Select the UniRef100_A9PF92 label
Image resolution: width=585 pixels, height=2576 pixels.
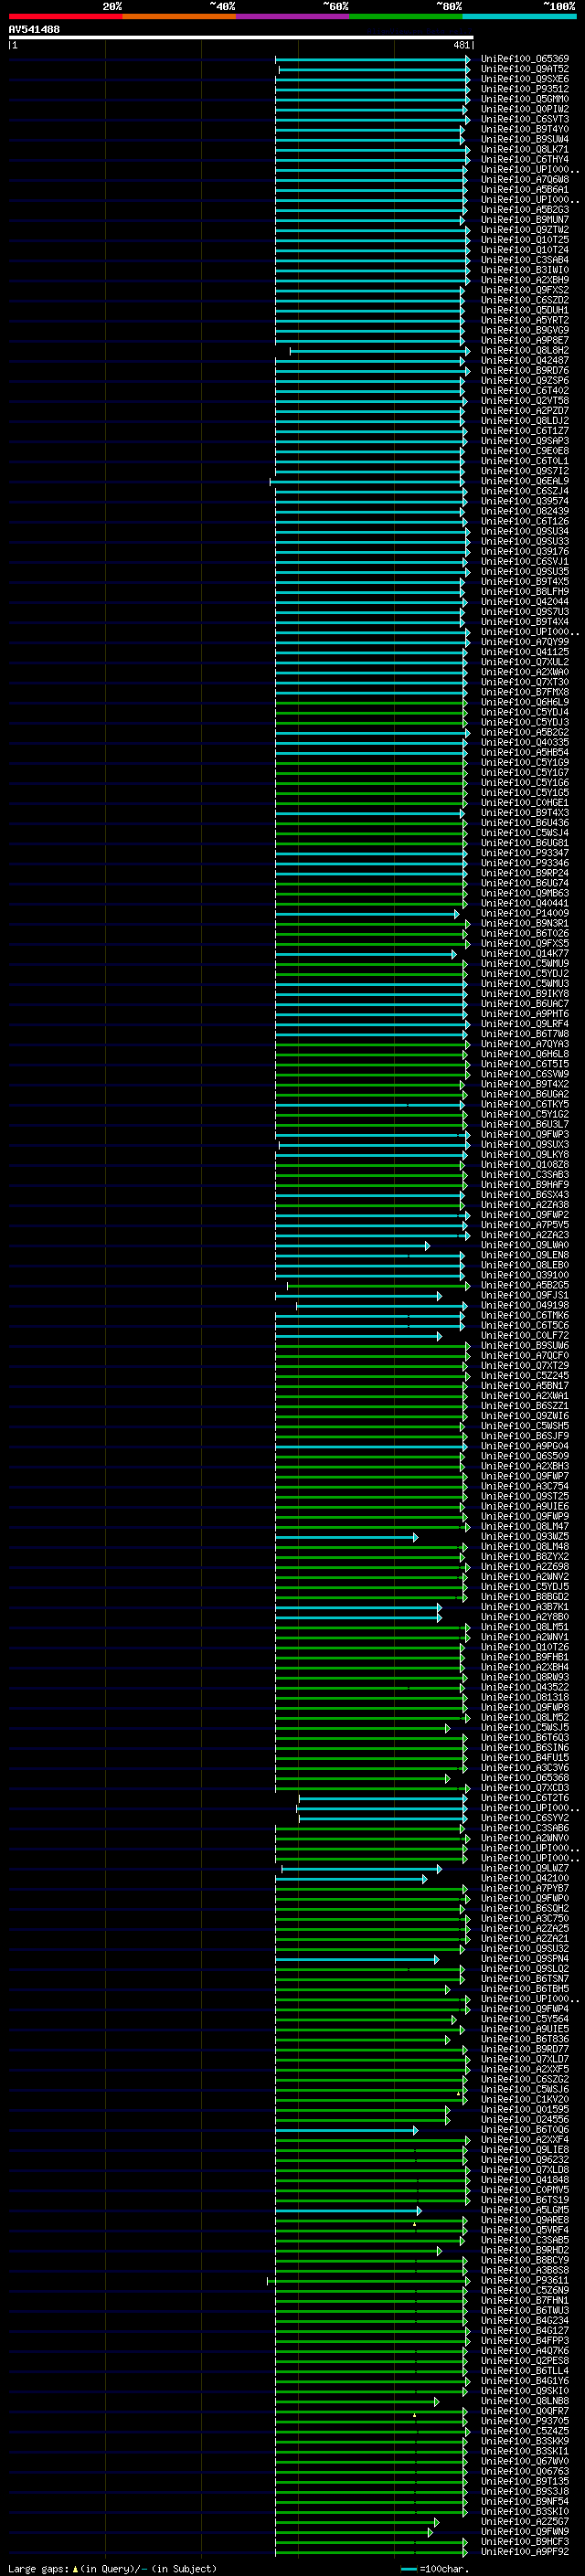[x=525, y=2552]
